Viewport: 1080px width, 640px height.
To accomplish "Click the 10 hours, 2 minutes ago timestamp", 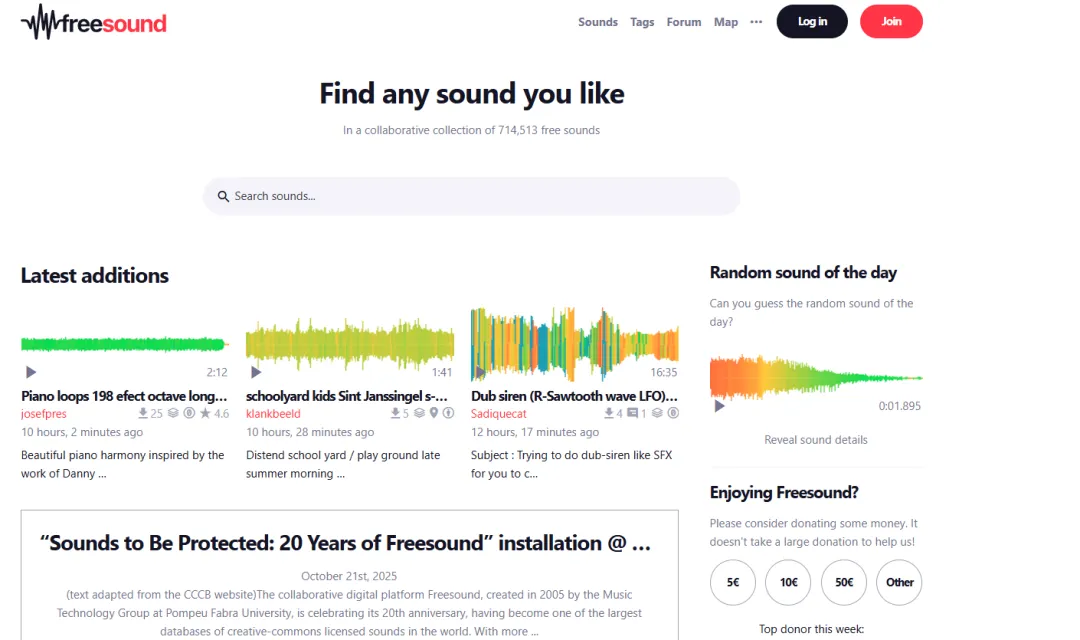I will coord(82,432).
